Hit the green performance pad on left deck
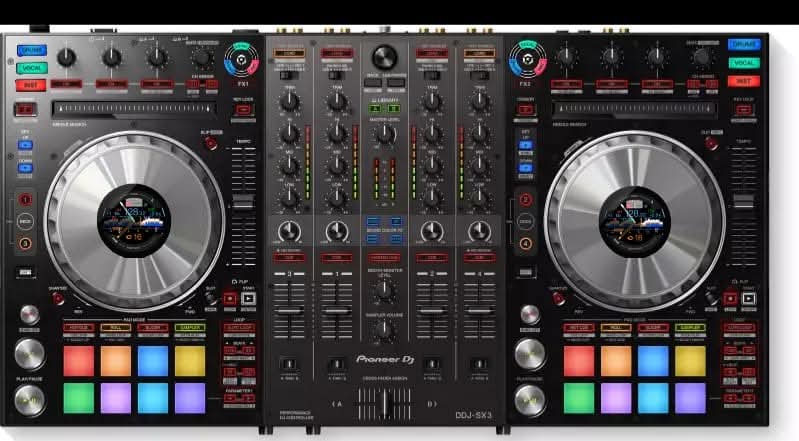Screen dimensions: 799x441 coord(78,397)
